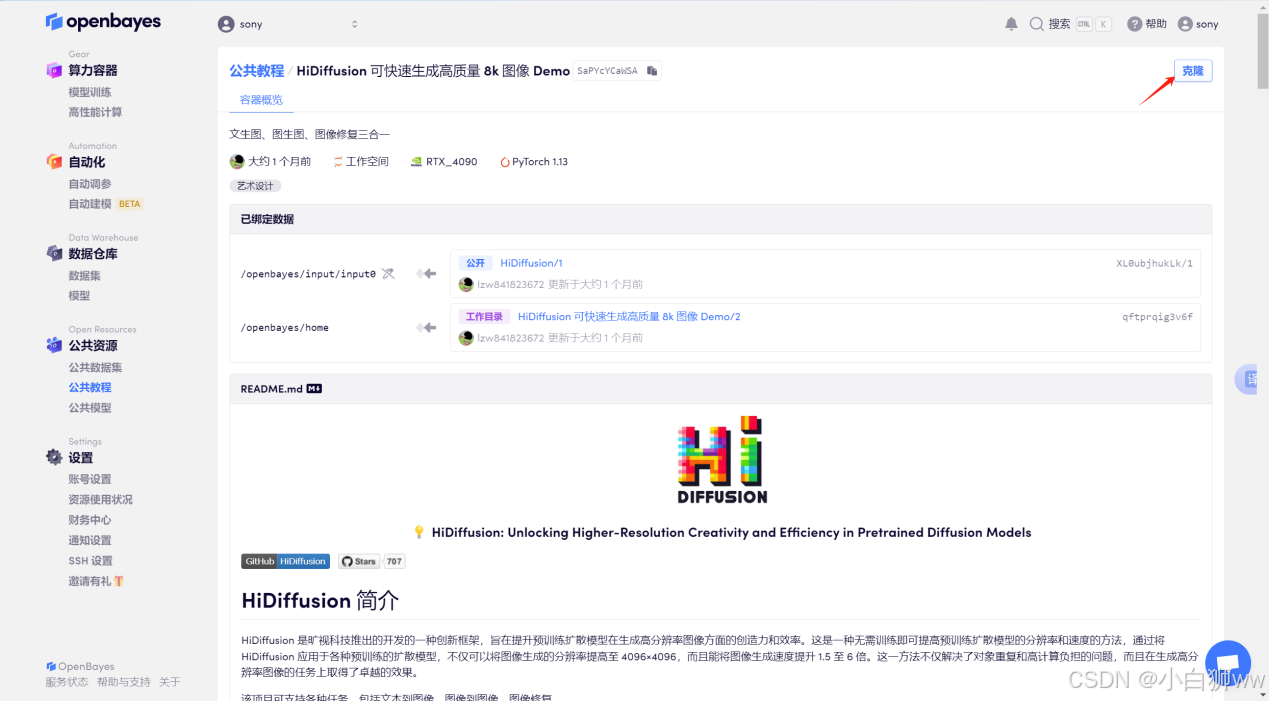Switch to the 容器概览 tab
1269x701 pixels.
point(261,100)
